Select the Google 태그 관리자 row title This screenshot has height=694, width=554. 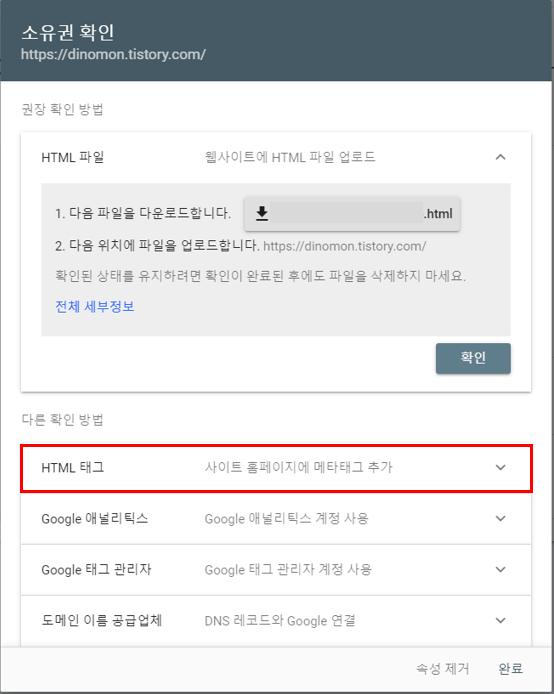[96, 570]
